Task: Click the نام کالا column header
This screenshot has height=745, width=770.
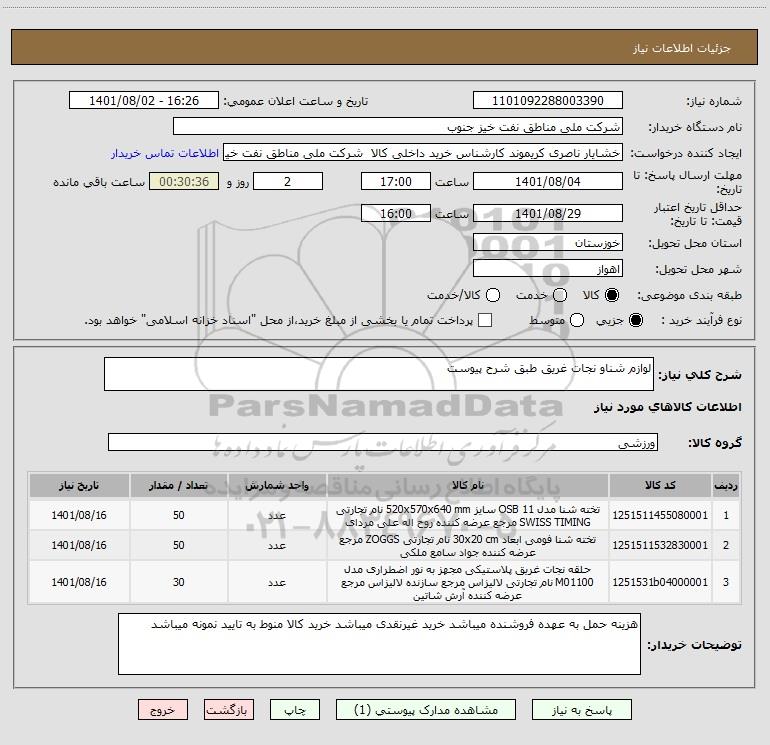Action: [x=468, y=486]
